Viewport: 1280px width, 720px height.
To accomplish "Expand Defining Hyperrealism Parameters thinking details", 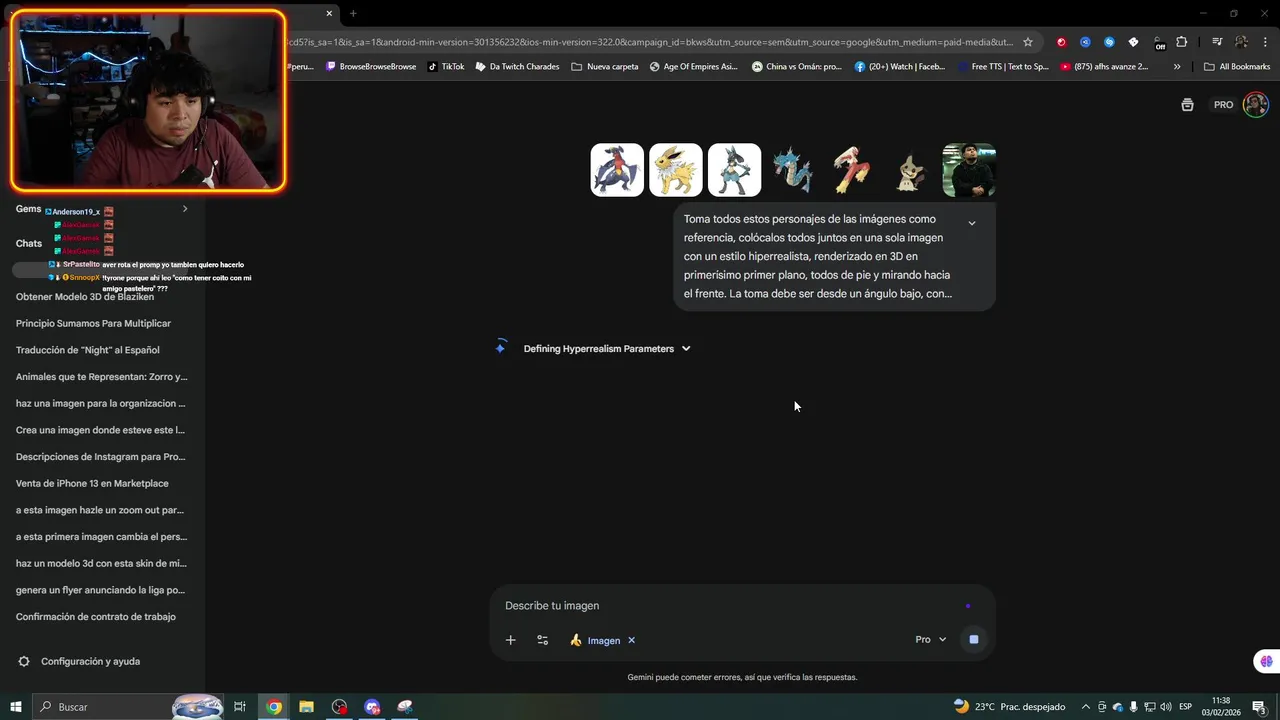I will tap(607, 349).
